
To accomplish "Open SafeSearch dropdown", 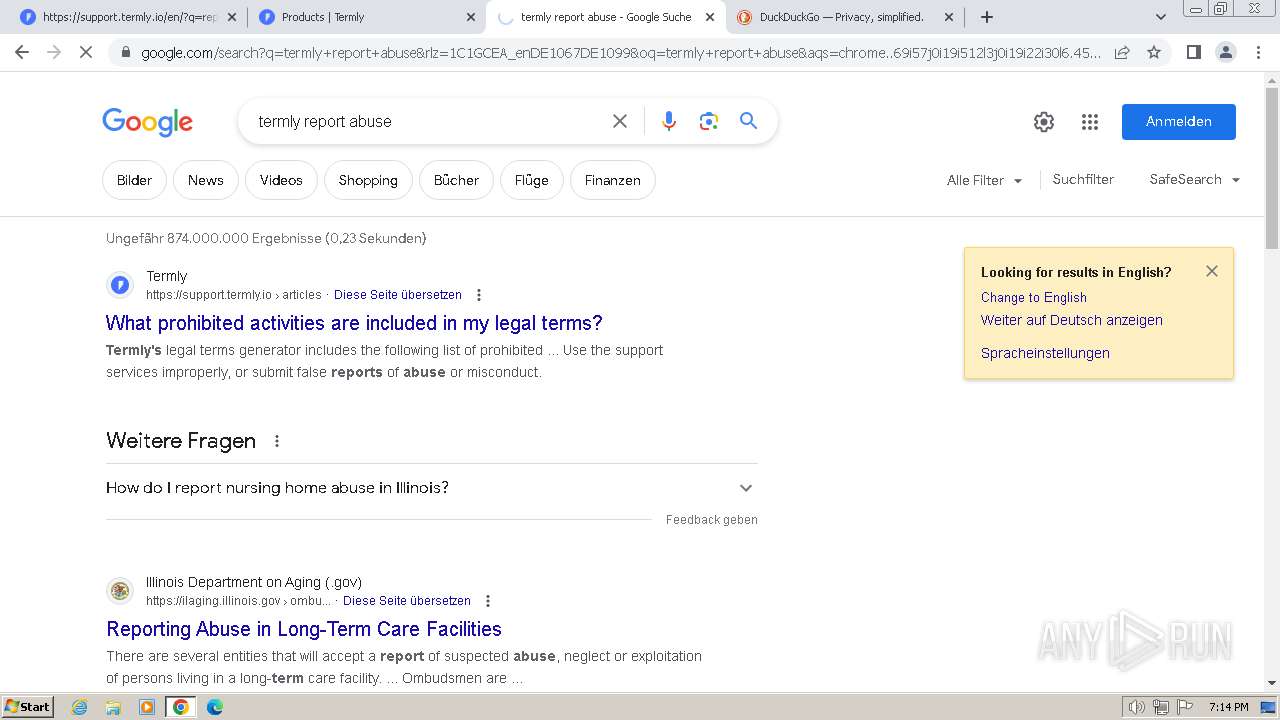I will pos(1194,180).
